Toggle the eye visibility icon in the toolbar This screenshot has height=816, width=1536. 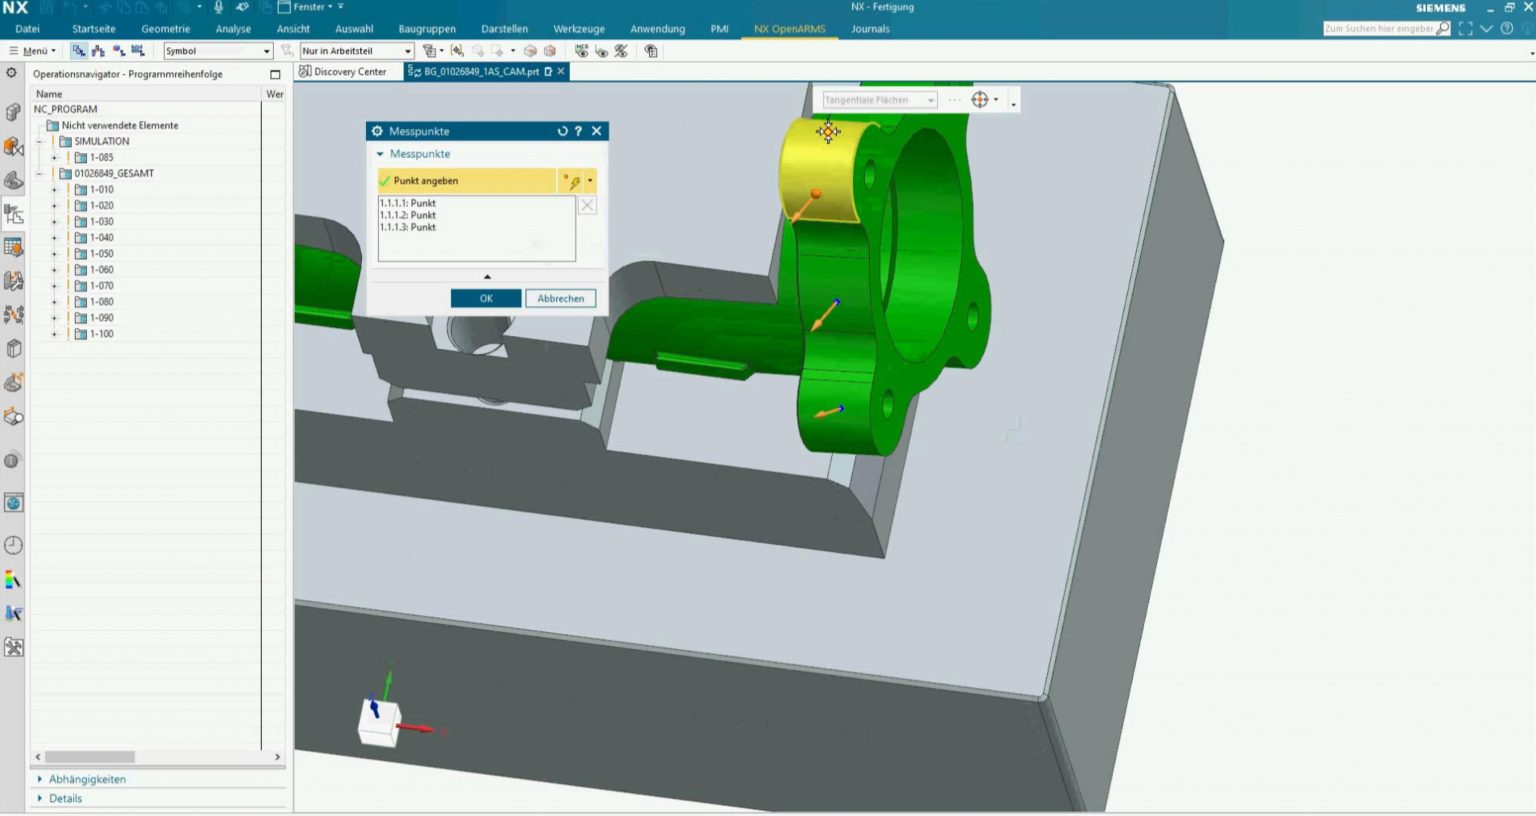coord(602,51)
